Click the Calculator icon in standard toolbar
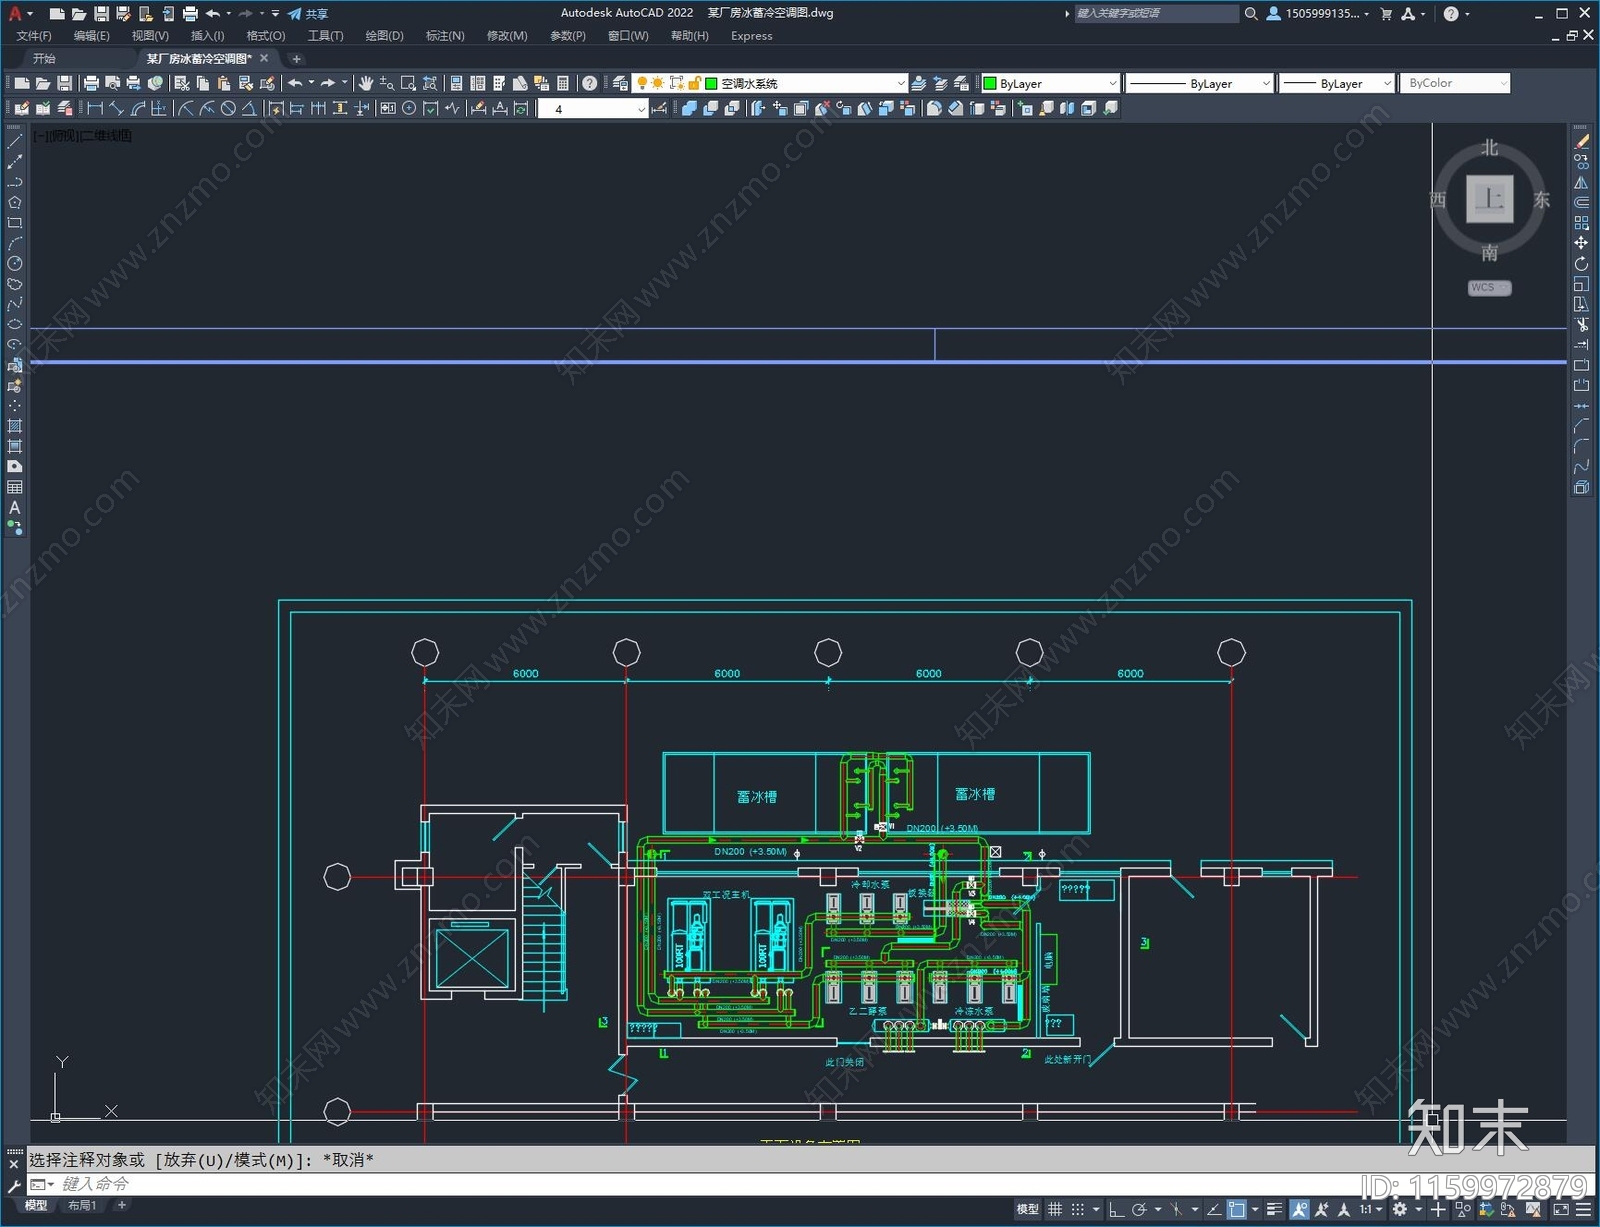1600x1227 pixels. tap(563, 83)
